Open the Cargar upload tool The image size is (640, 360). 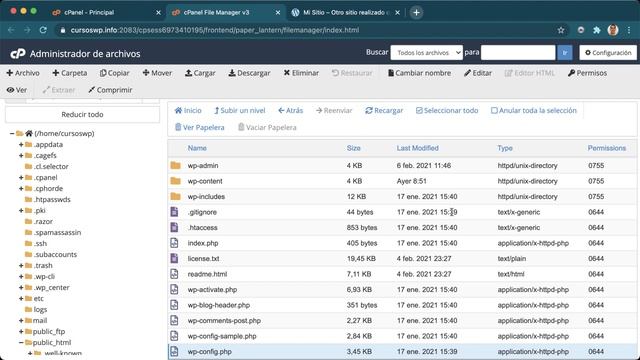[x=200, y=73]
